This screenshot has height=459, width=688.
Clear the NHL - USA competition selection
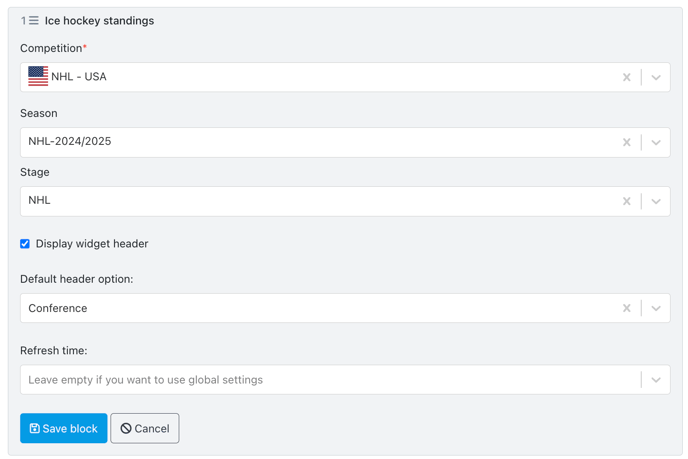tap(627, 77)
